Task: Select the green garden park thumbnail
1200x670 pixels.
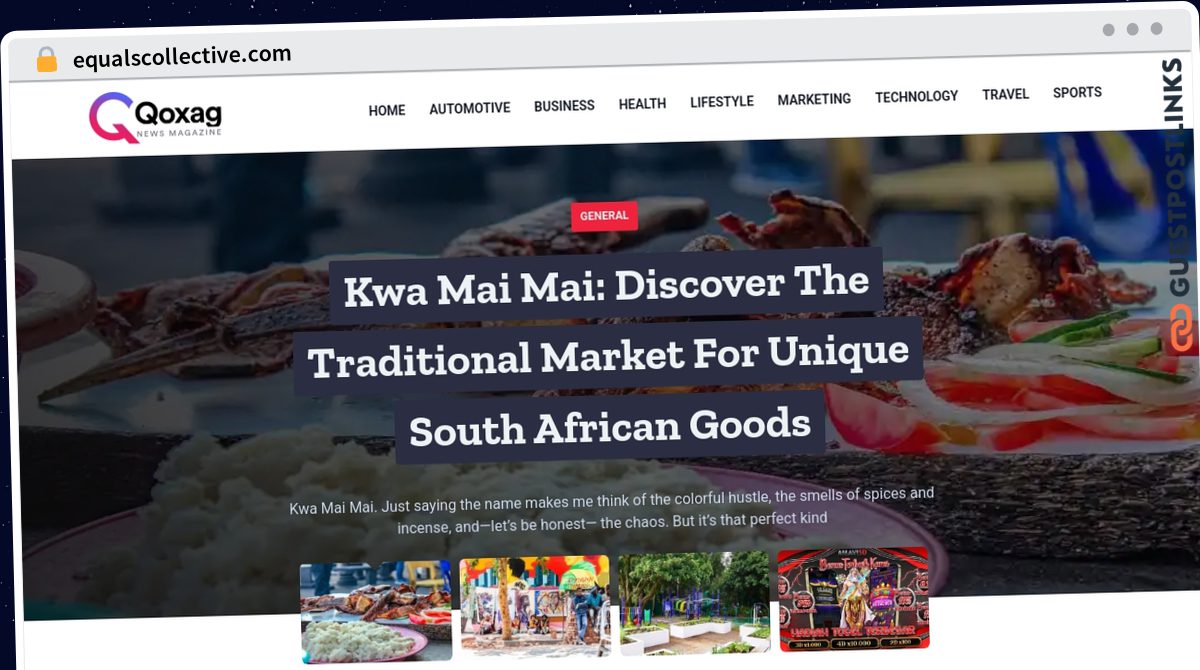Action: [x=695, y=602]
